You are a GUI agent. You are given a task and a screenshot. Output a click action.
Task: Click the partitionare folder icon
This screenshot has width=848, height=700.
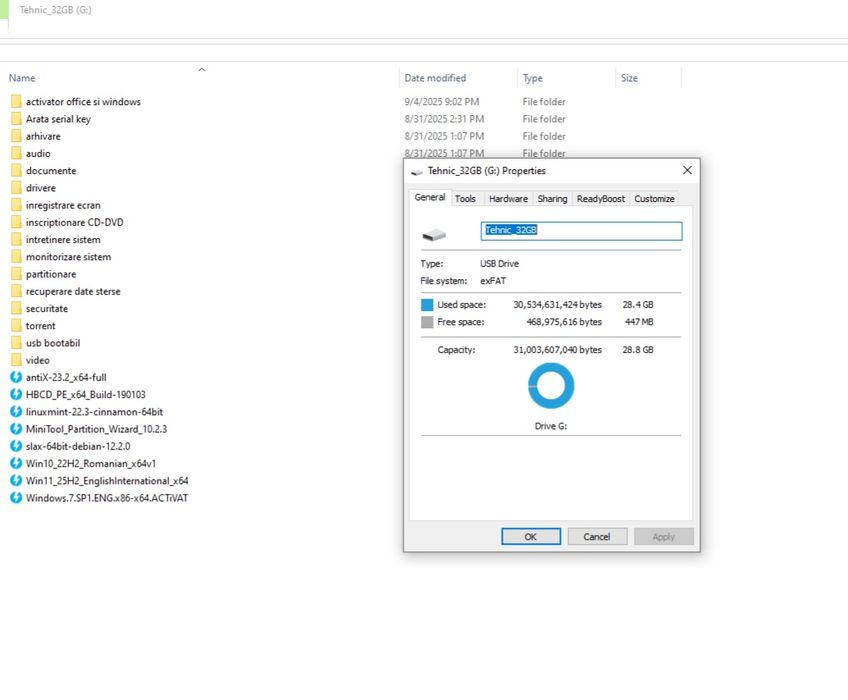(x=16, y=274)
